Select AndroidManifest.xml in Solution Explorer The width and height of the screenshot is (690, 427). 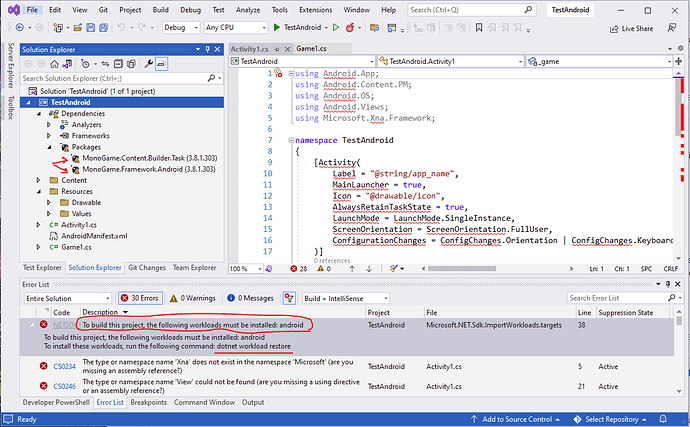[x=94, y=236]
